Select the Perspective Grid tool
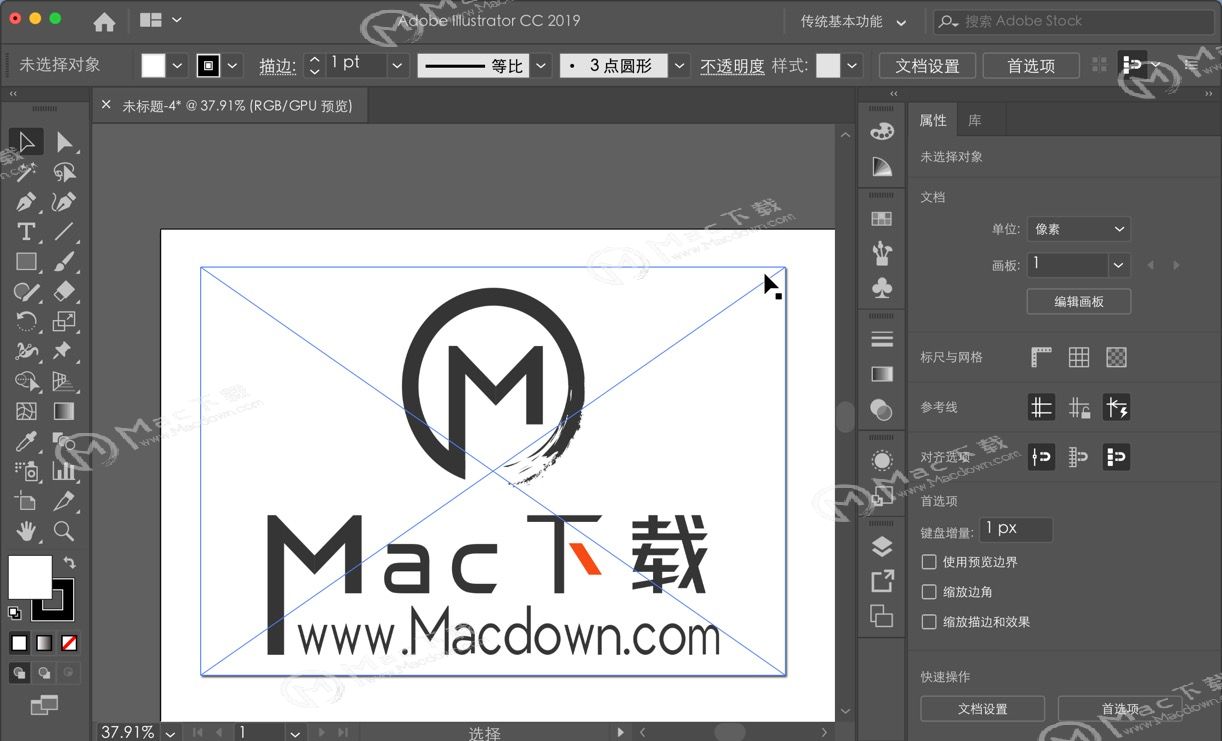 point(64,381)
